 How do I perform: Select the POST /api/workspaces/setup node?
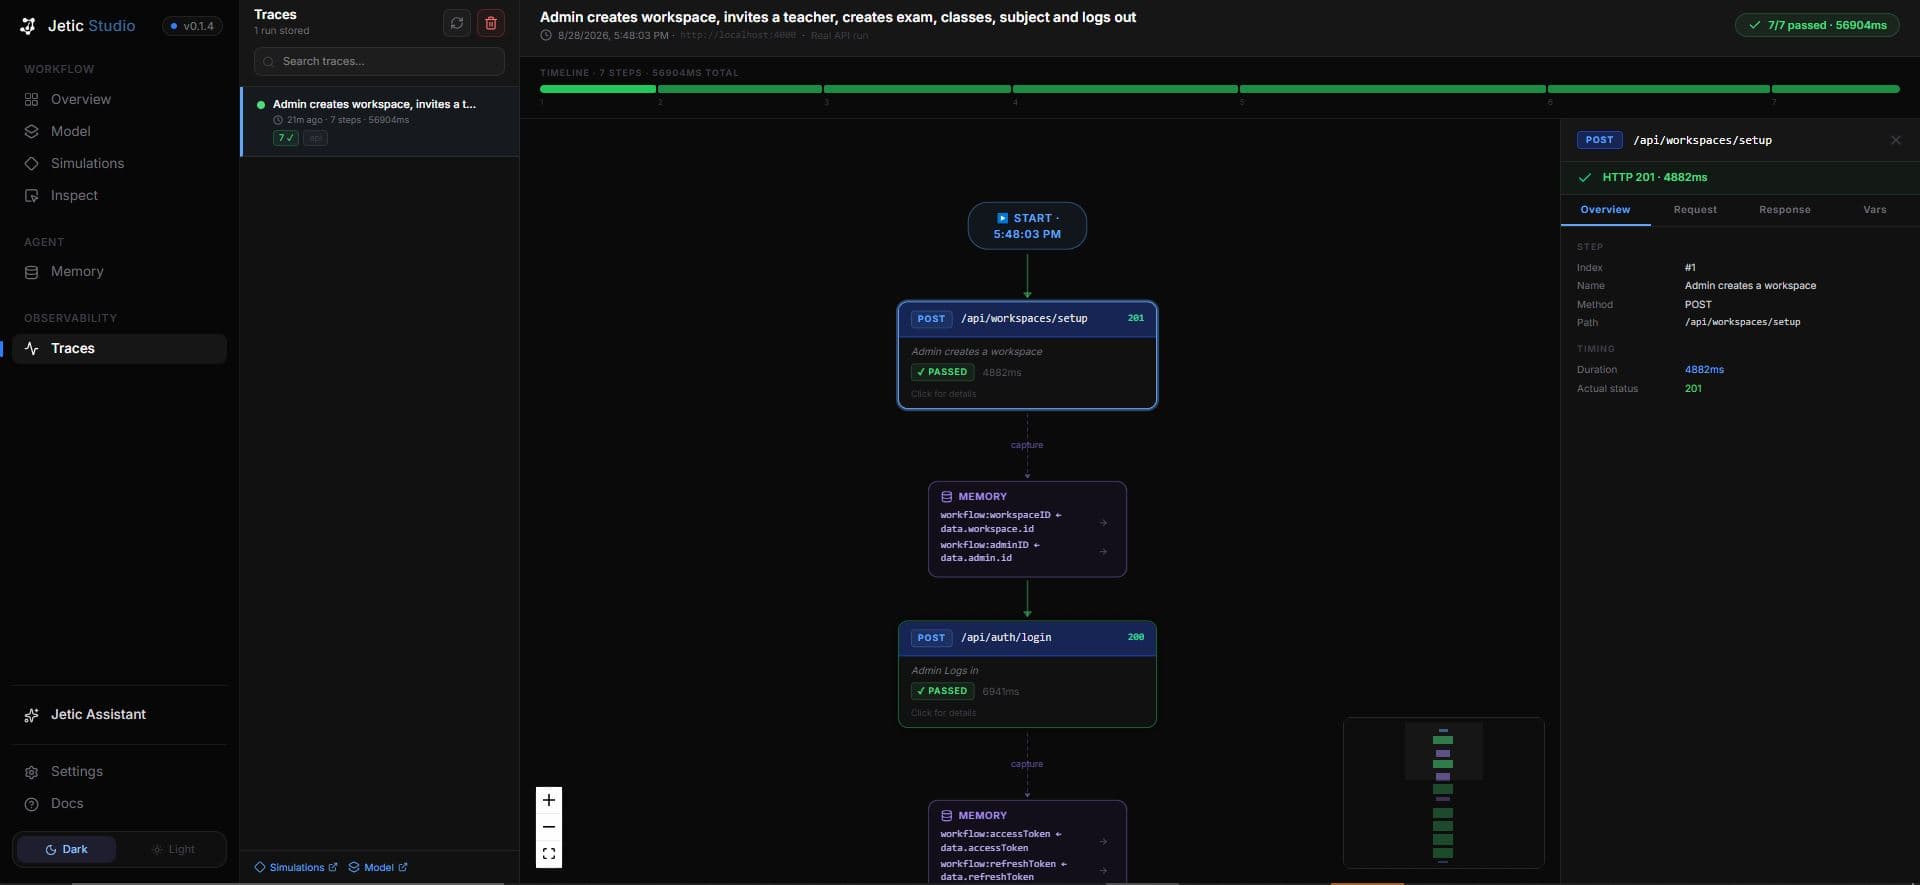pos(1027,355)
